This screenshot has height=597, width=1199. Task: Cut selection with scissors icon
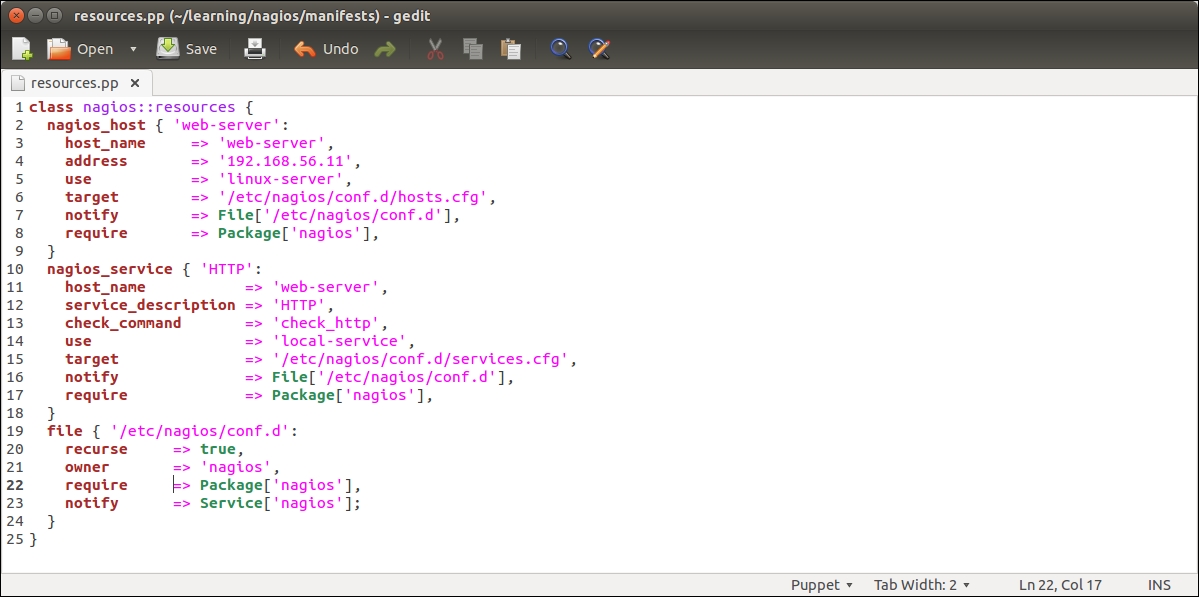coord(435,49)
